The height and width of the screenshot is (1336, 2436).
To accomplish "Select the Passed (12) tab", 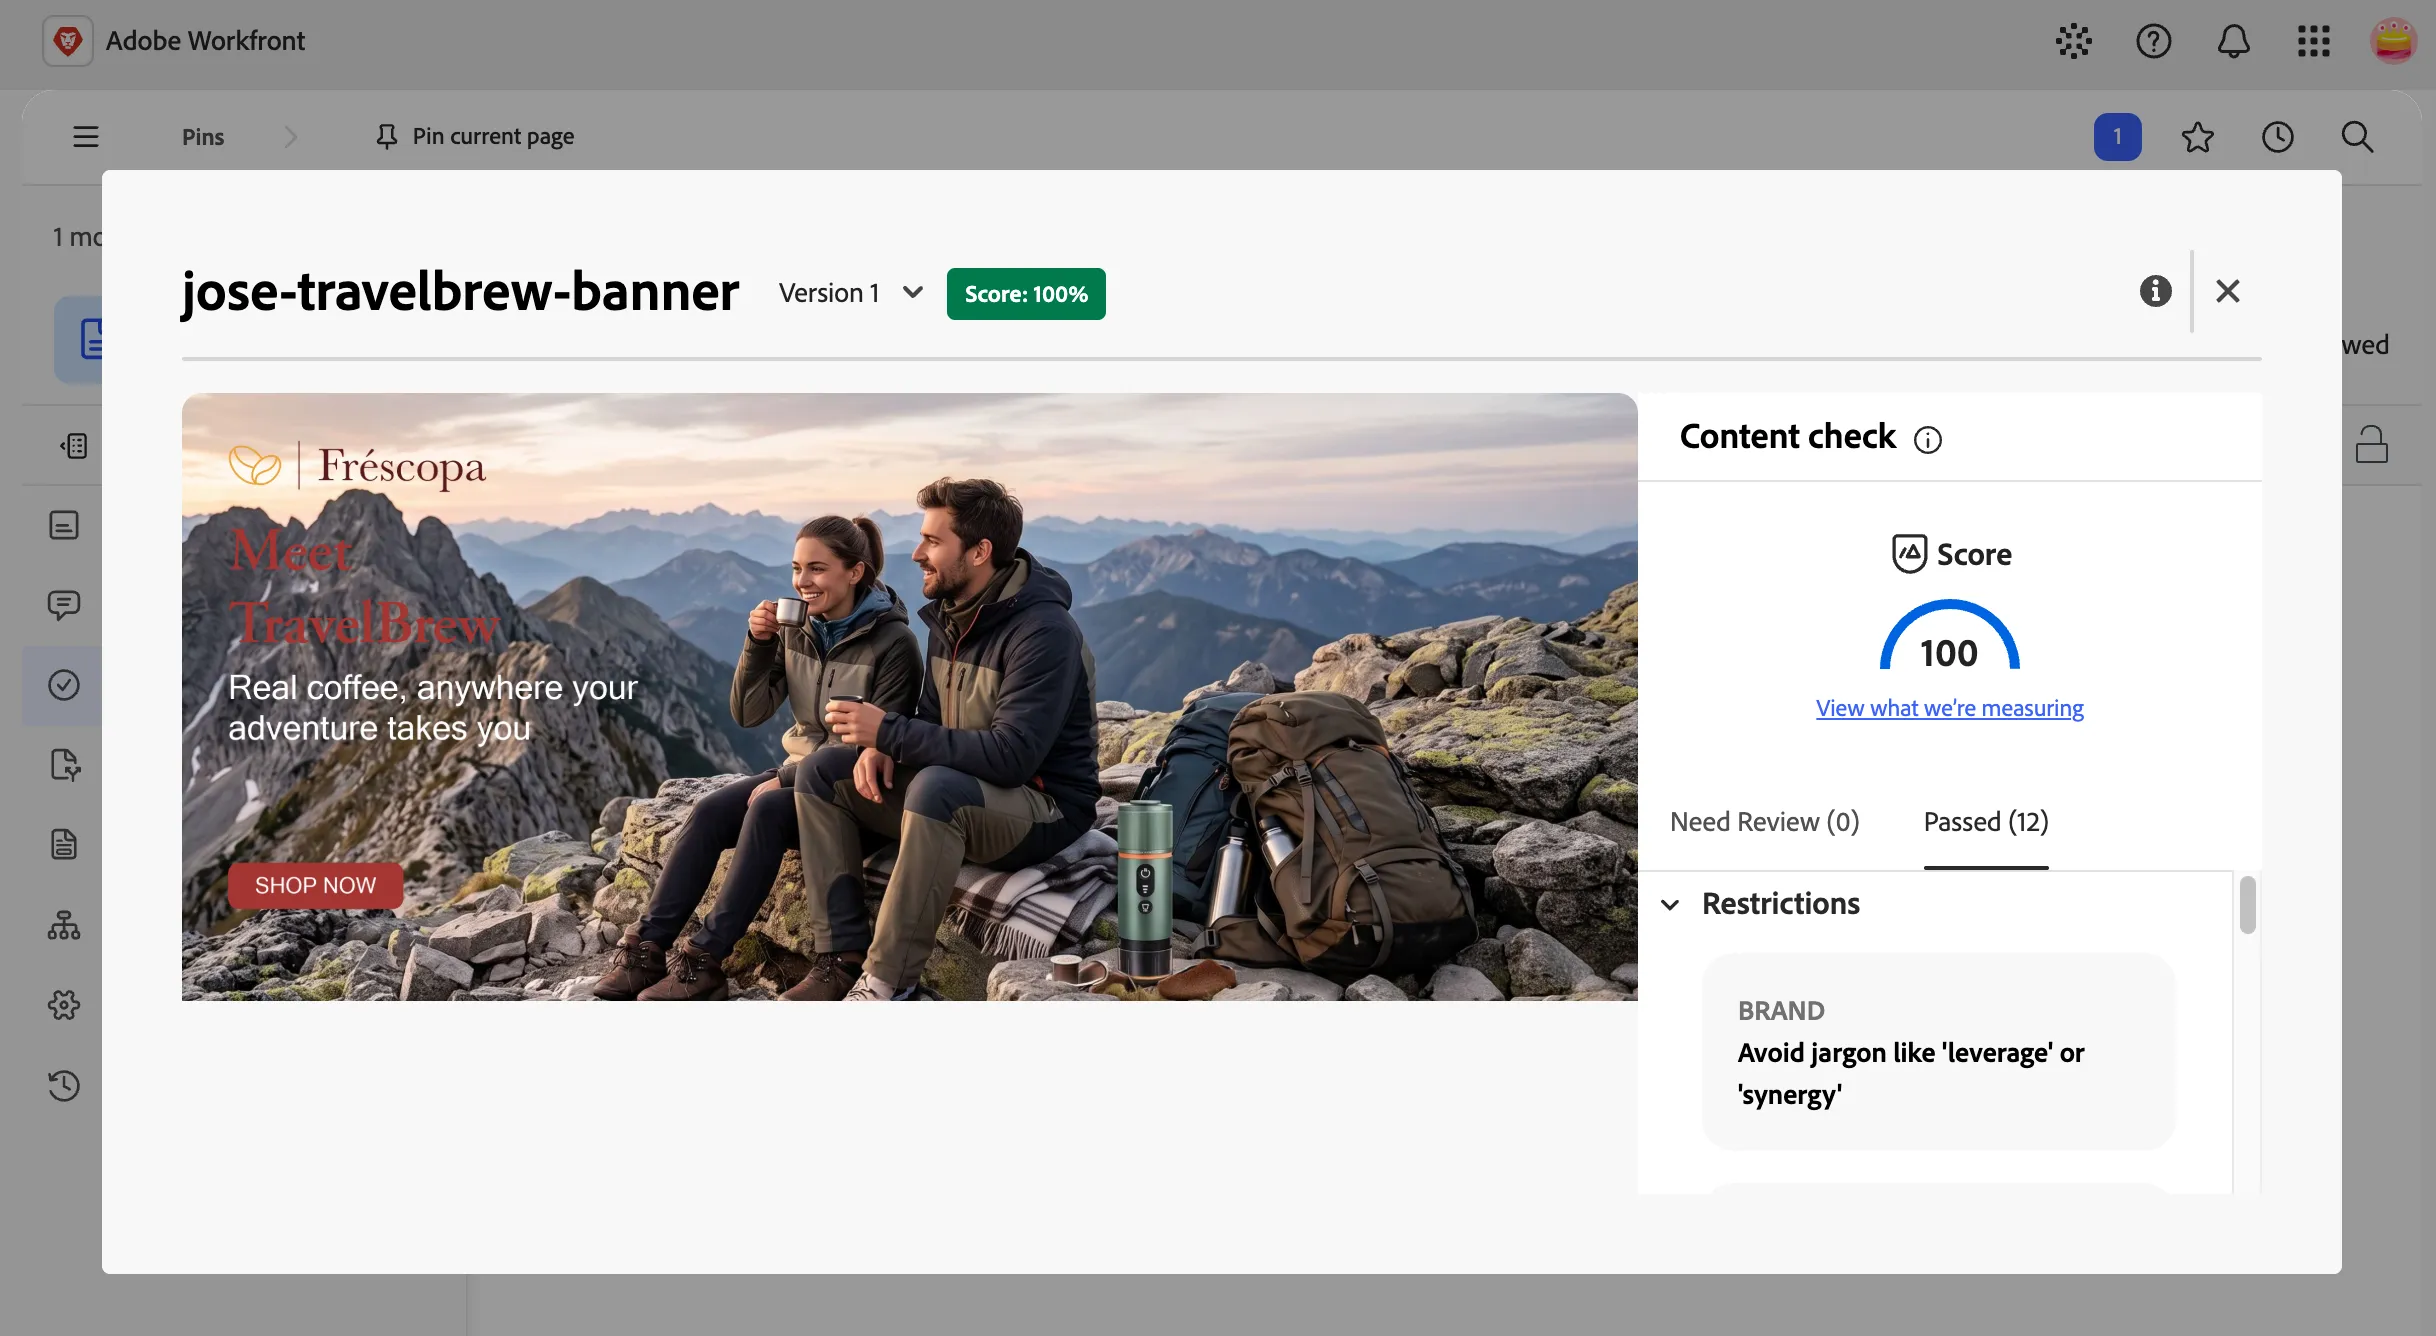I will coord(1985,822).
